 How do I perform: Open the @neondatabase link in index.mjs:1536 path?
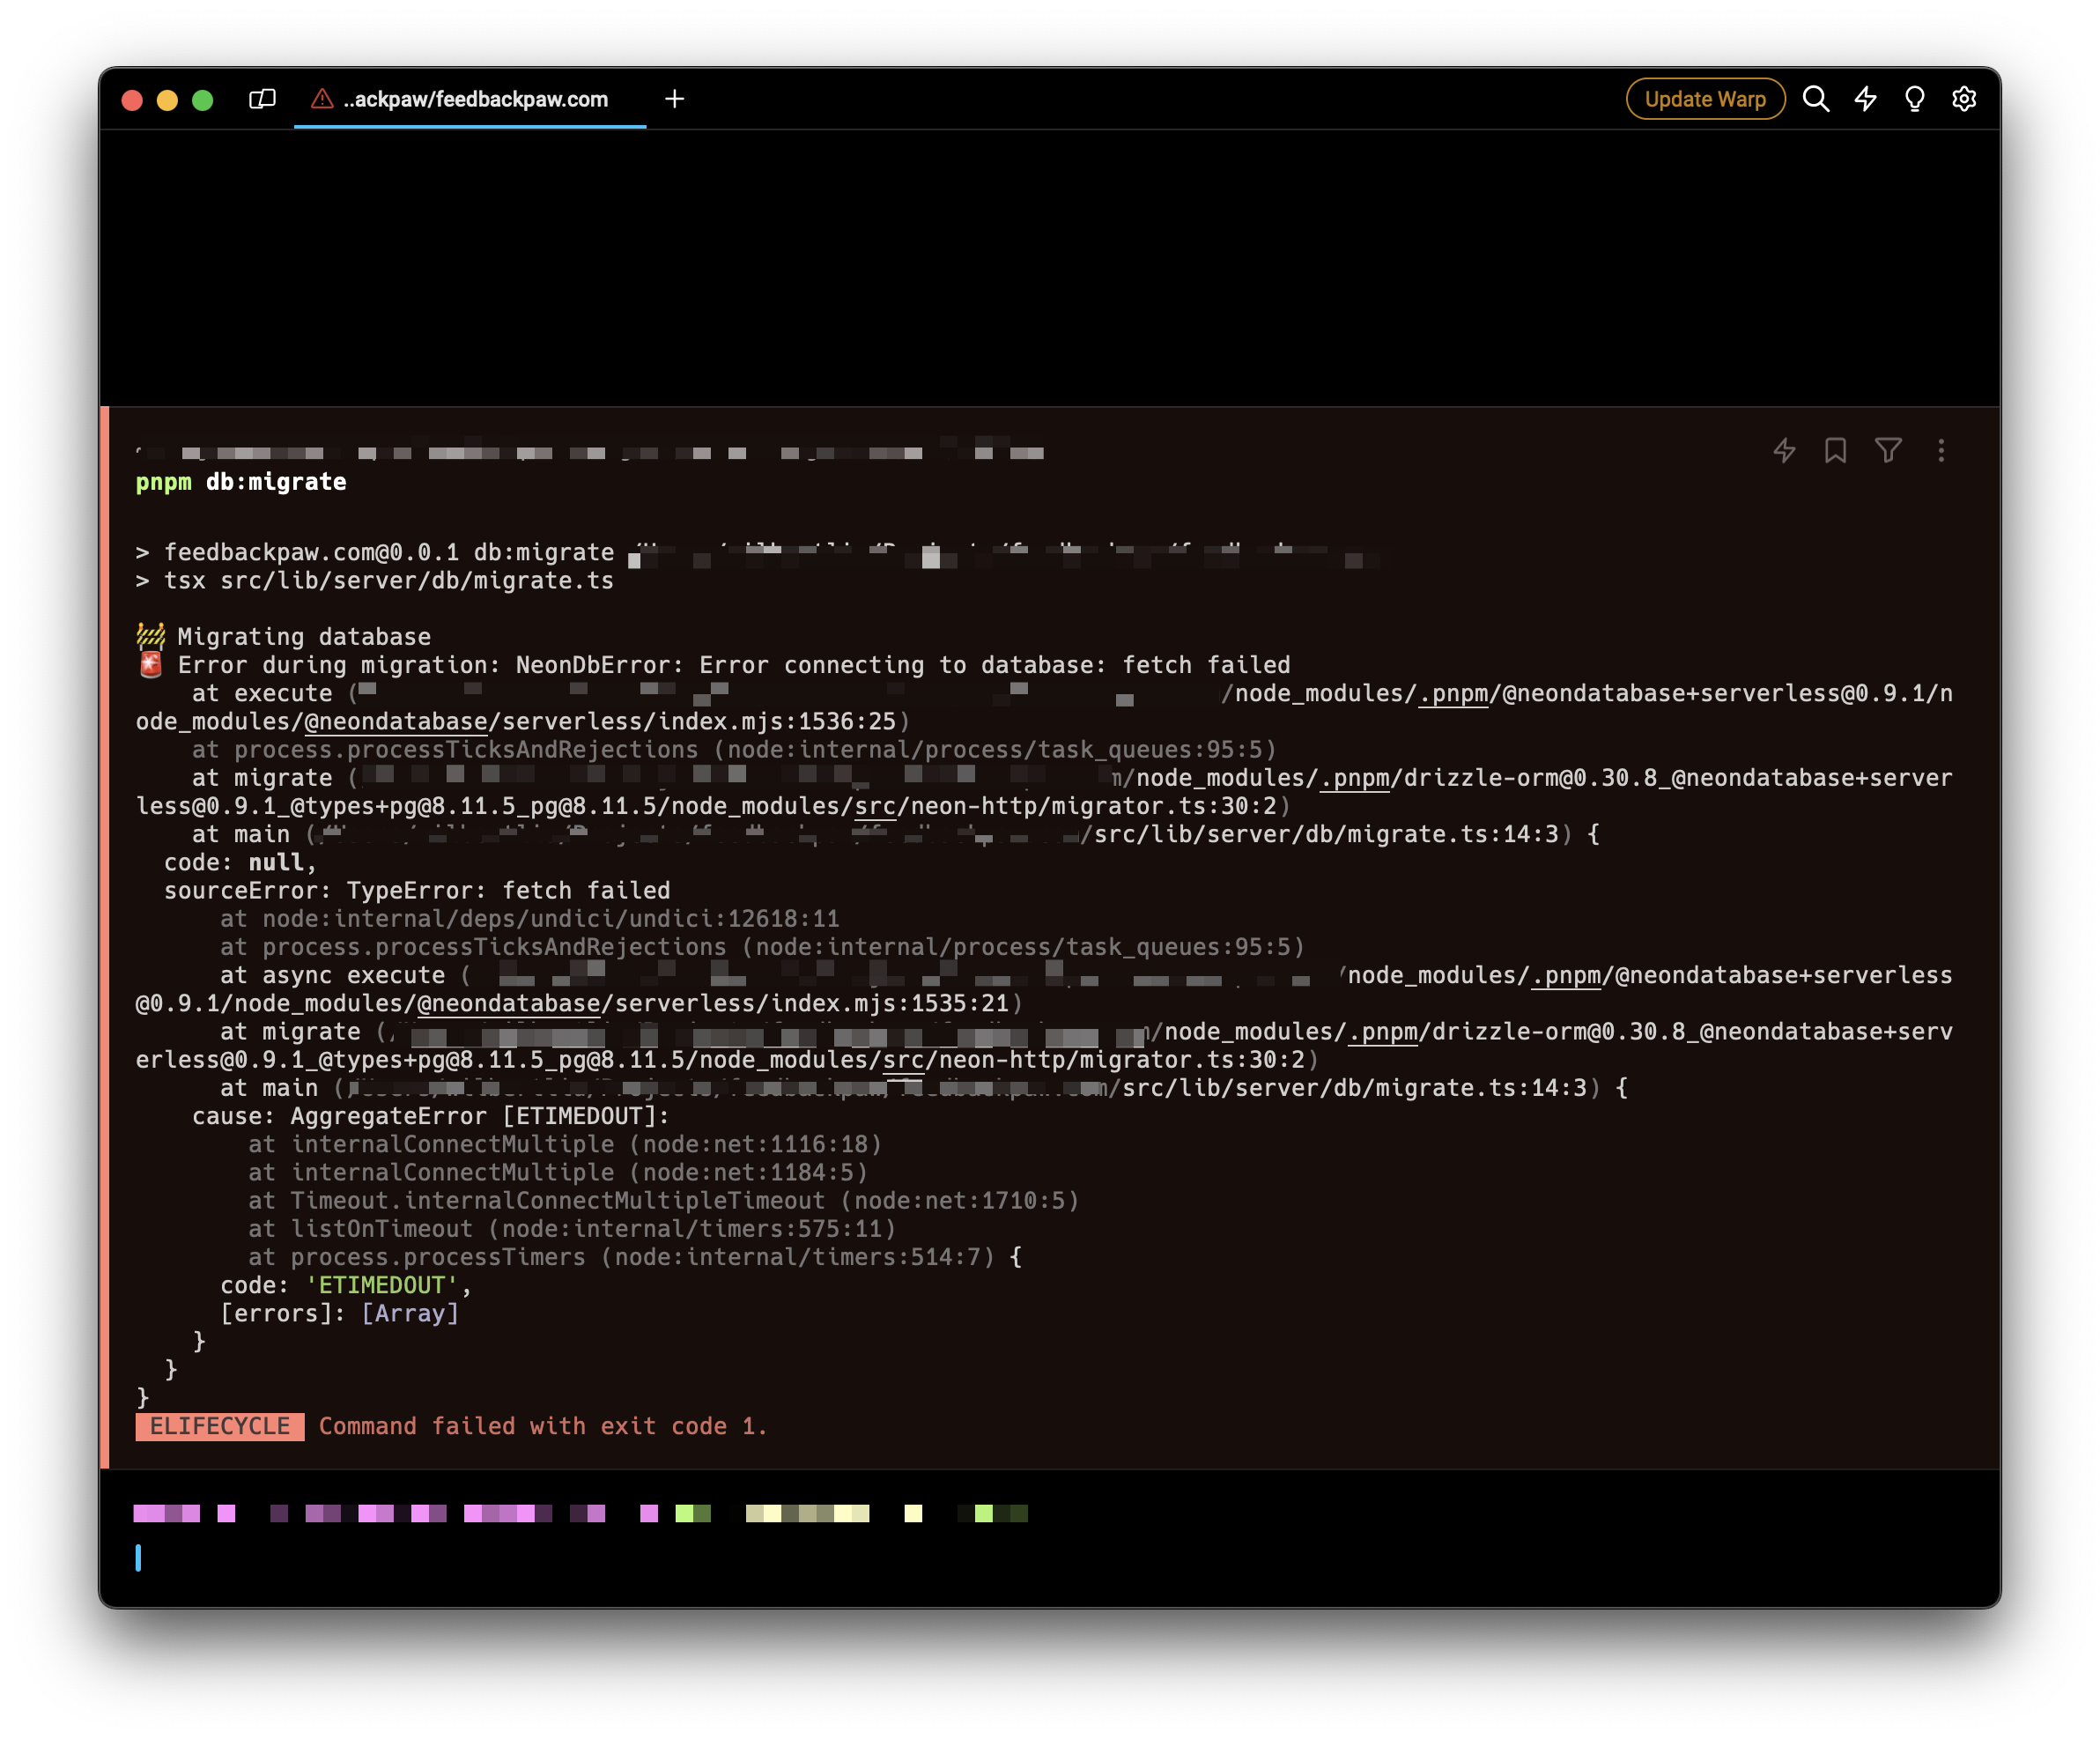coord(396,722)
